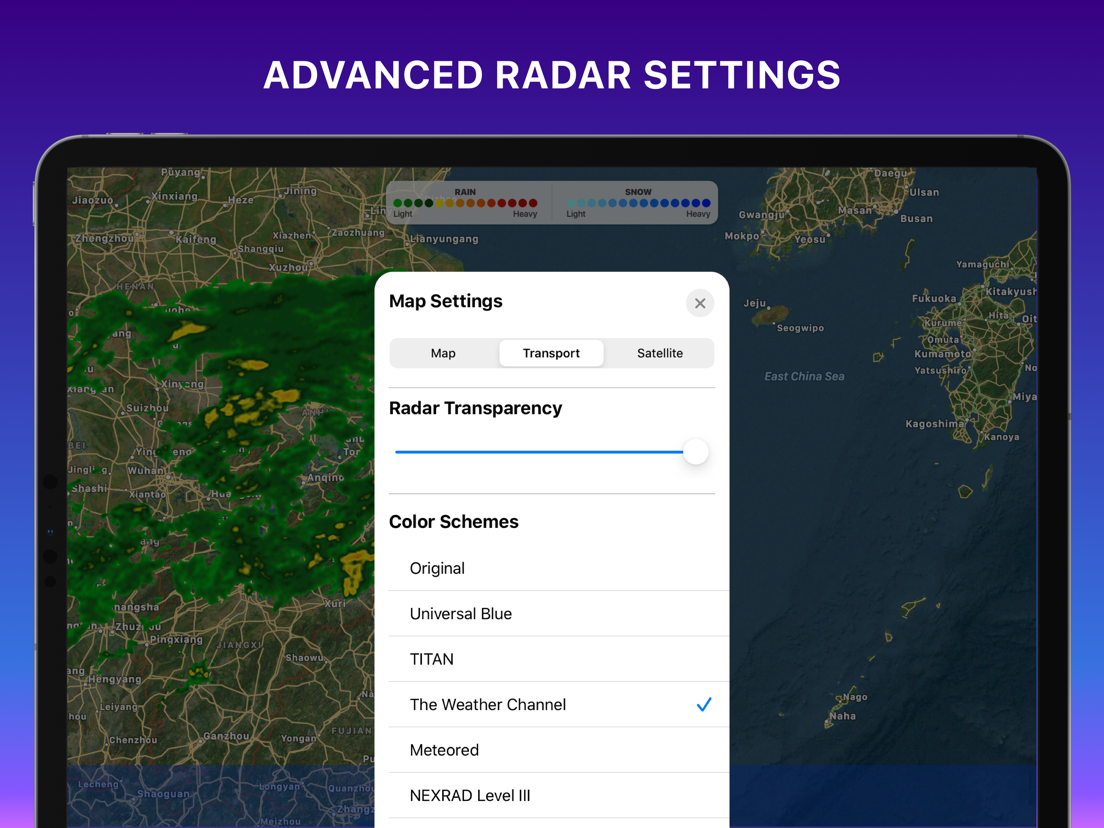Click the Radar Transparency heading
This screenshot has height=828, width=1104.
click(475, 408)
